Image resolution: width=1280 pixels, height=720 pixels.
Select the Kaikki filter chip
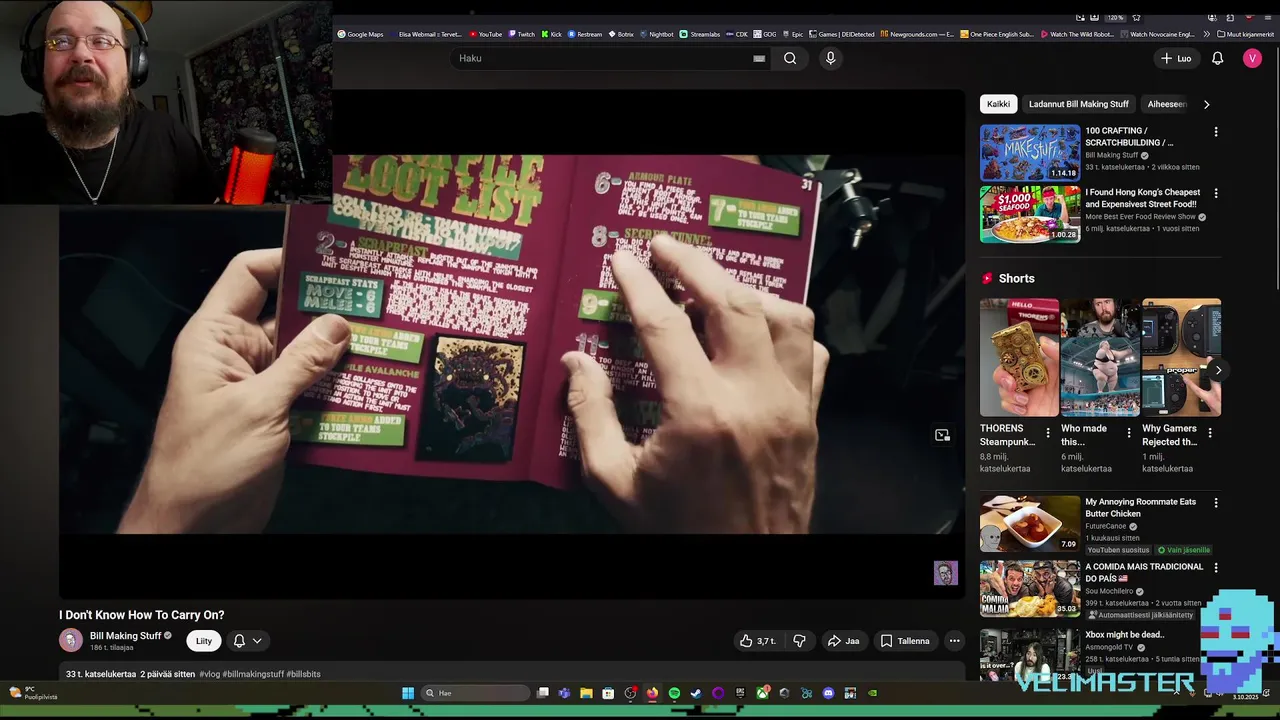tap(998, 104)
